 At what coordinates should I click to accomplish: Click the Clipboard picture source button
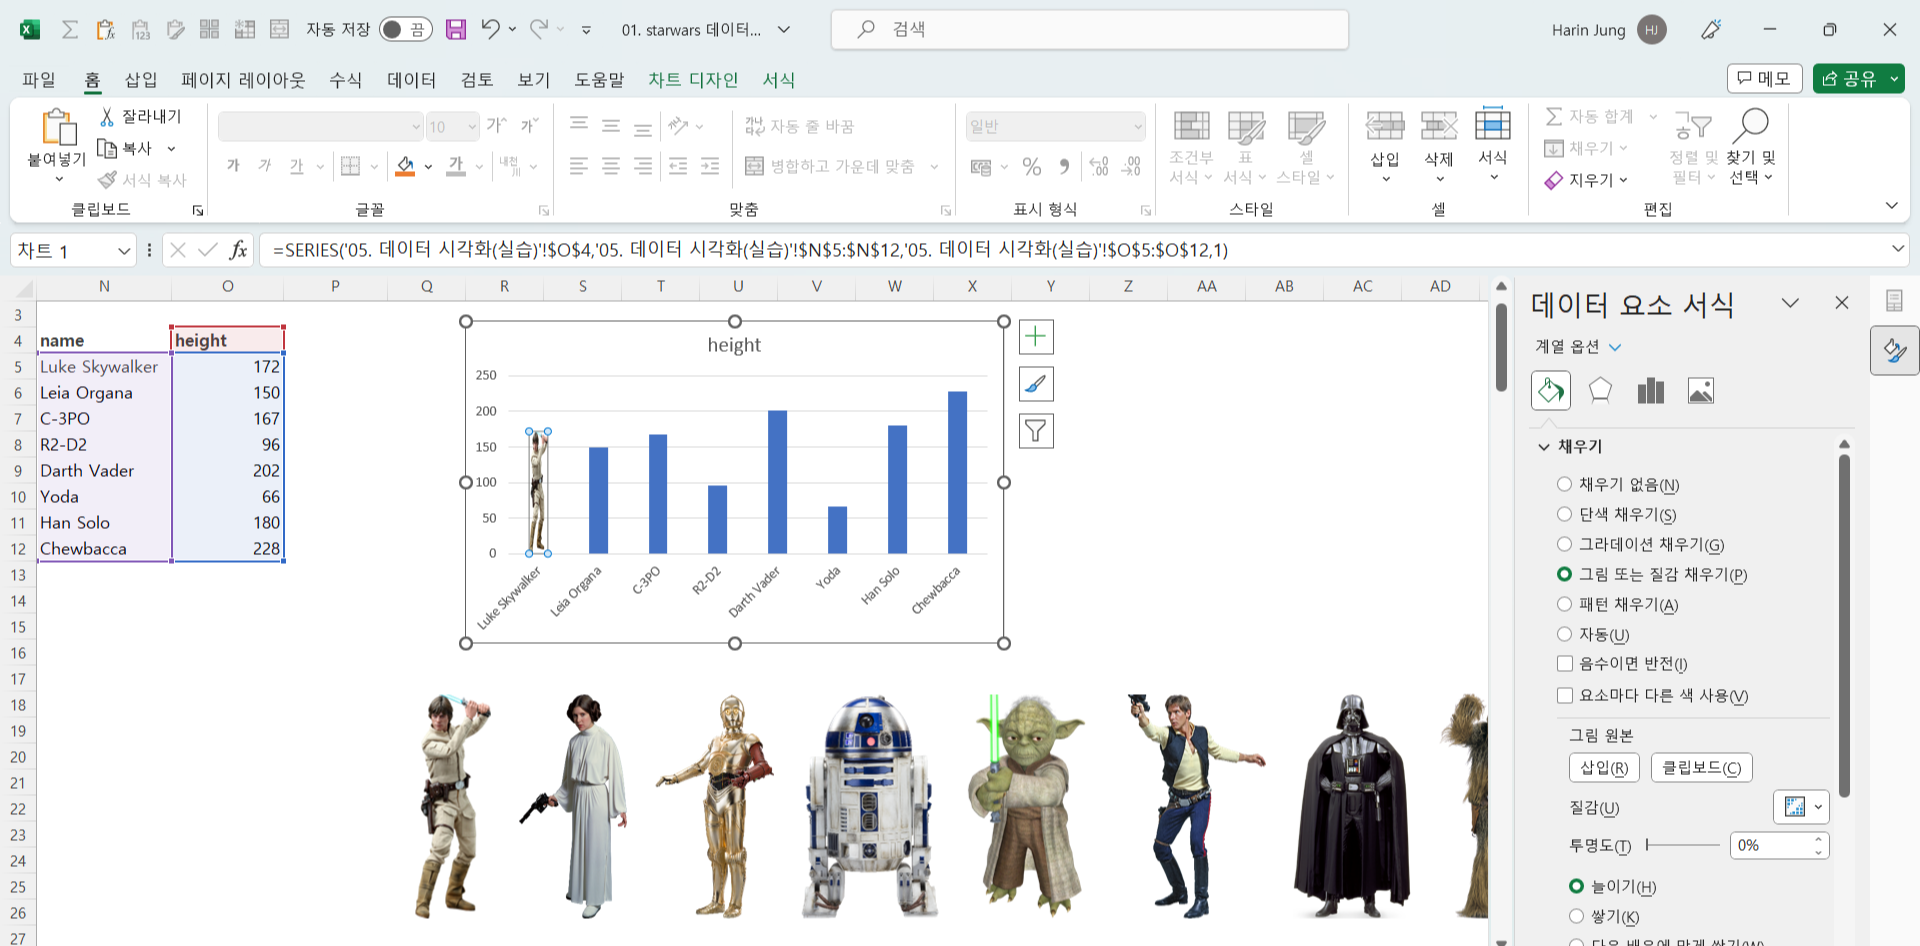pos(1702,767)
